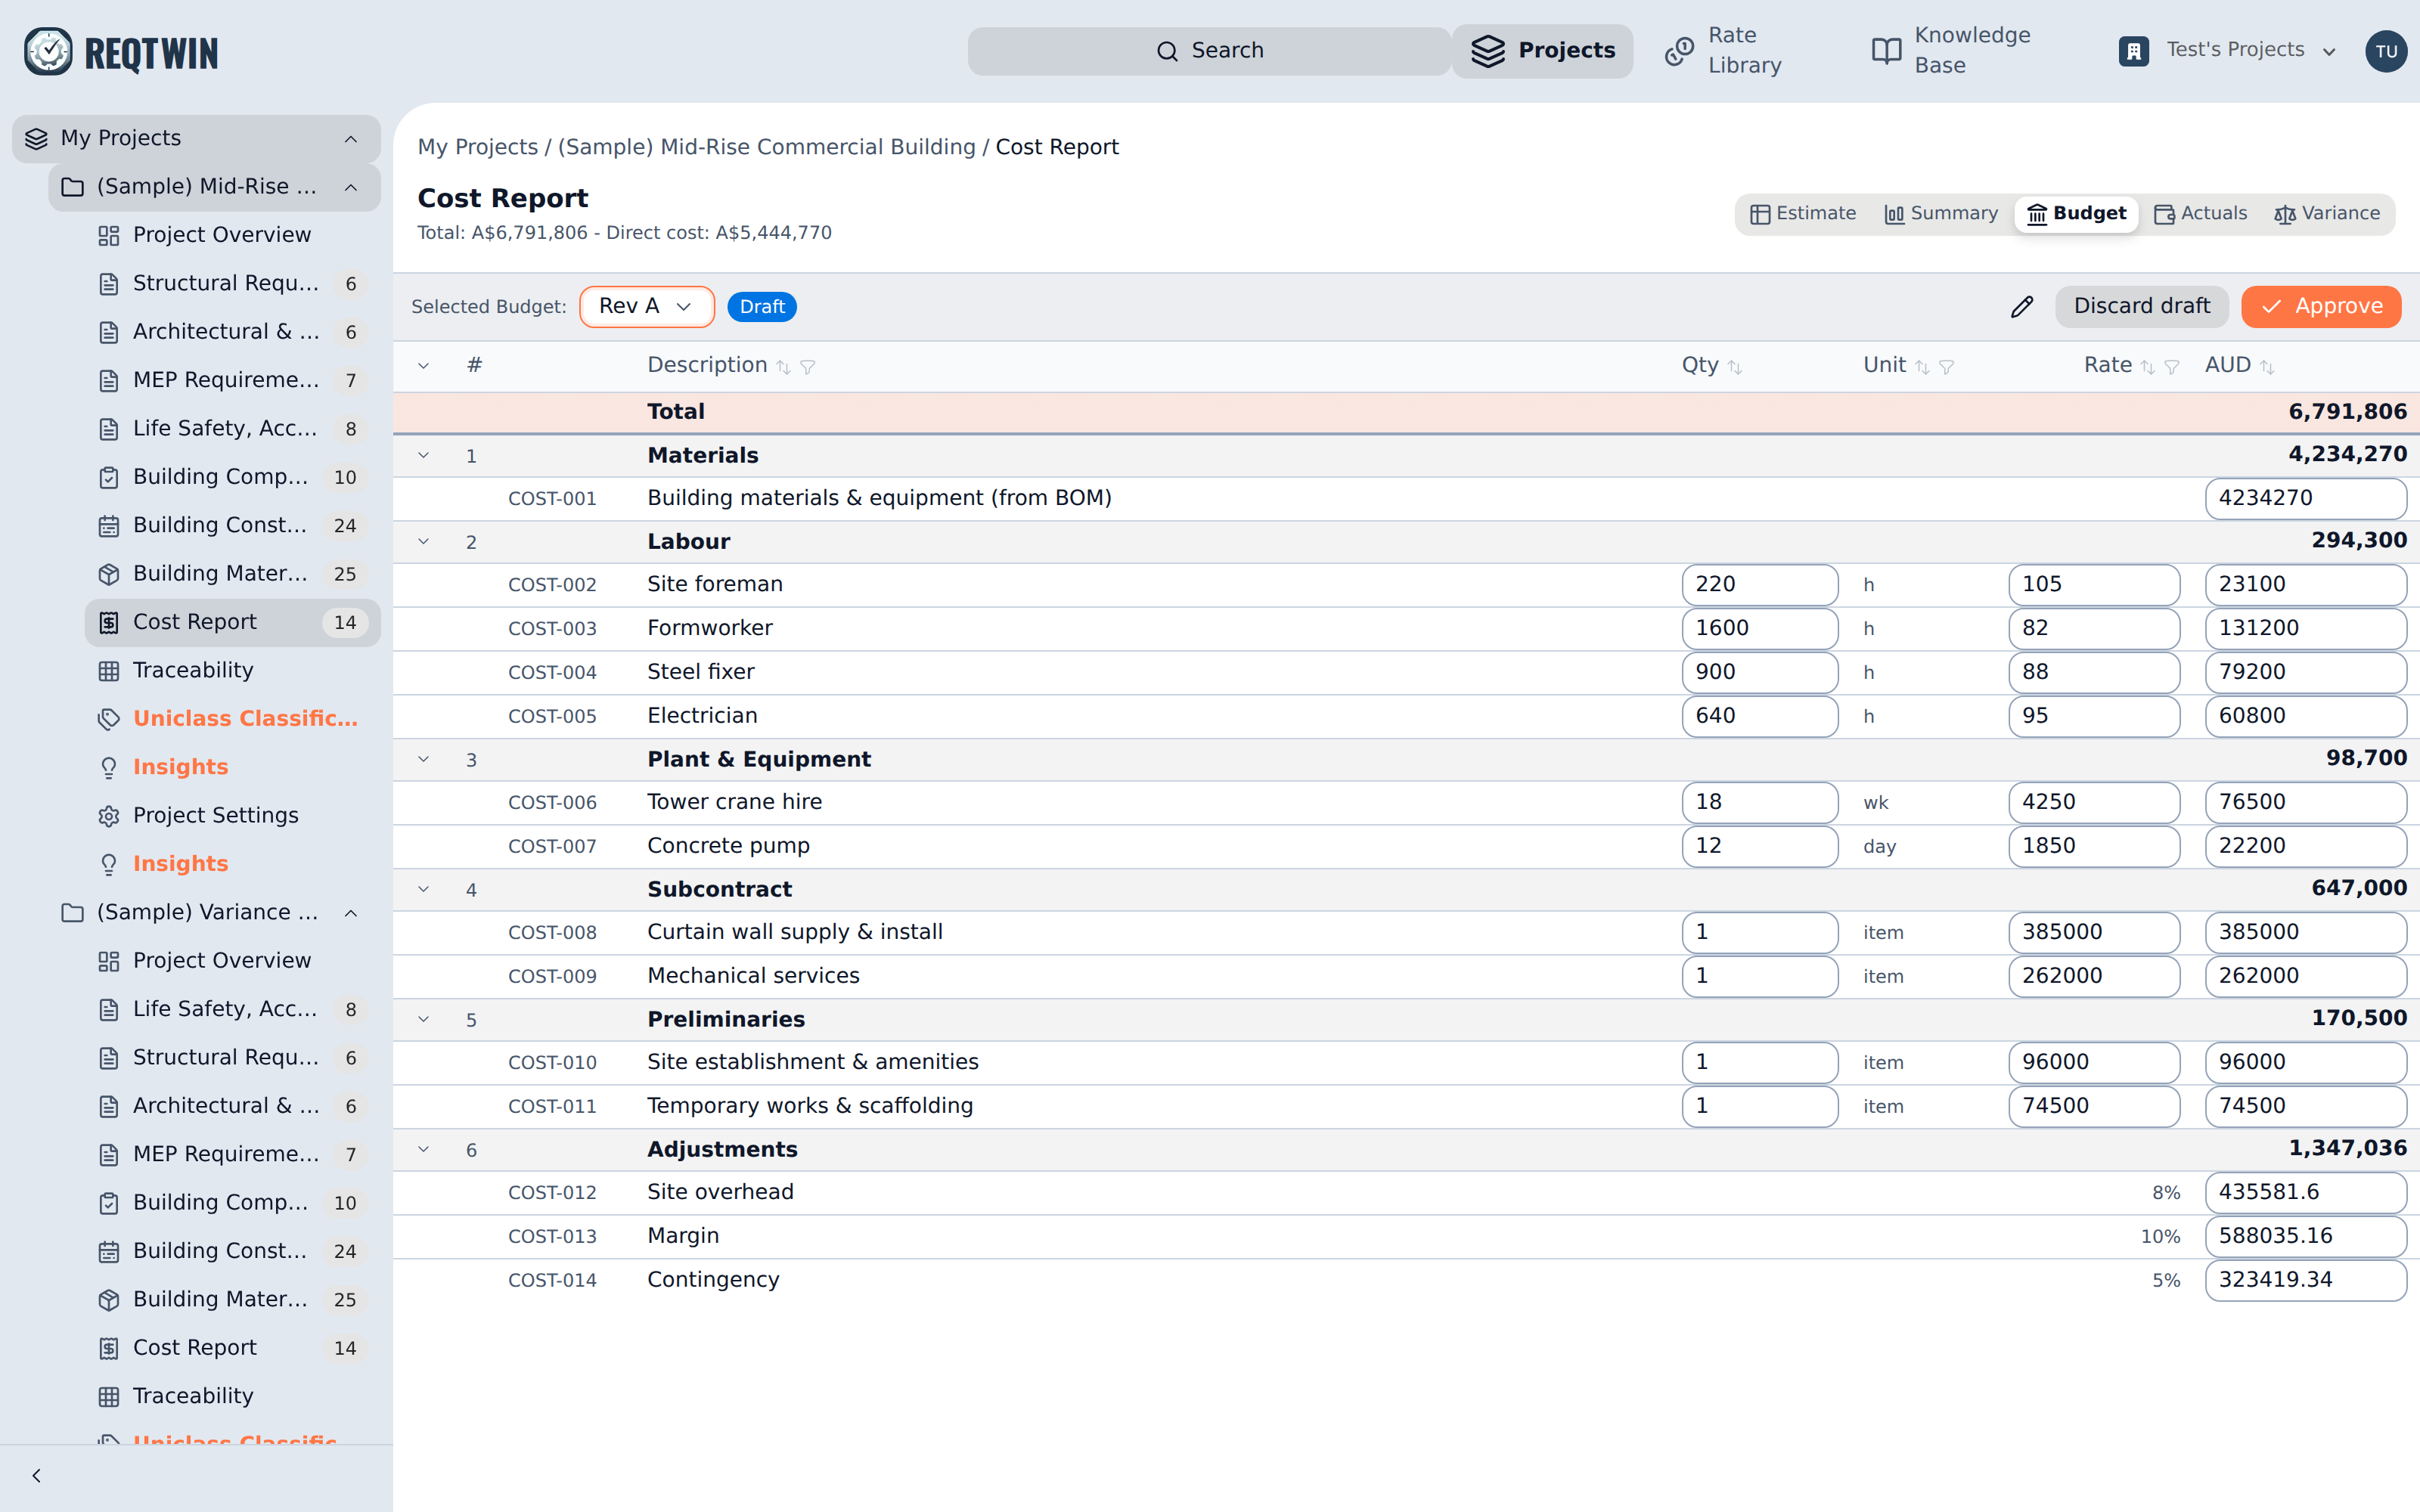Edit the Site foreman Qty field
The width and height of the screenshot is (2420, 1512).
point(1759,584)
